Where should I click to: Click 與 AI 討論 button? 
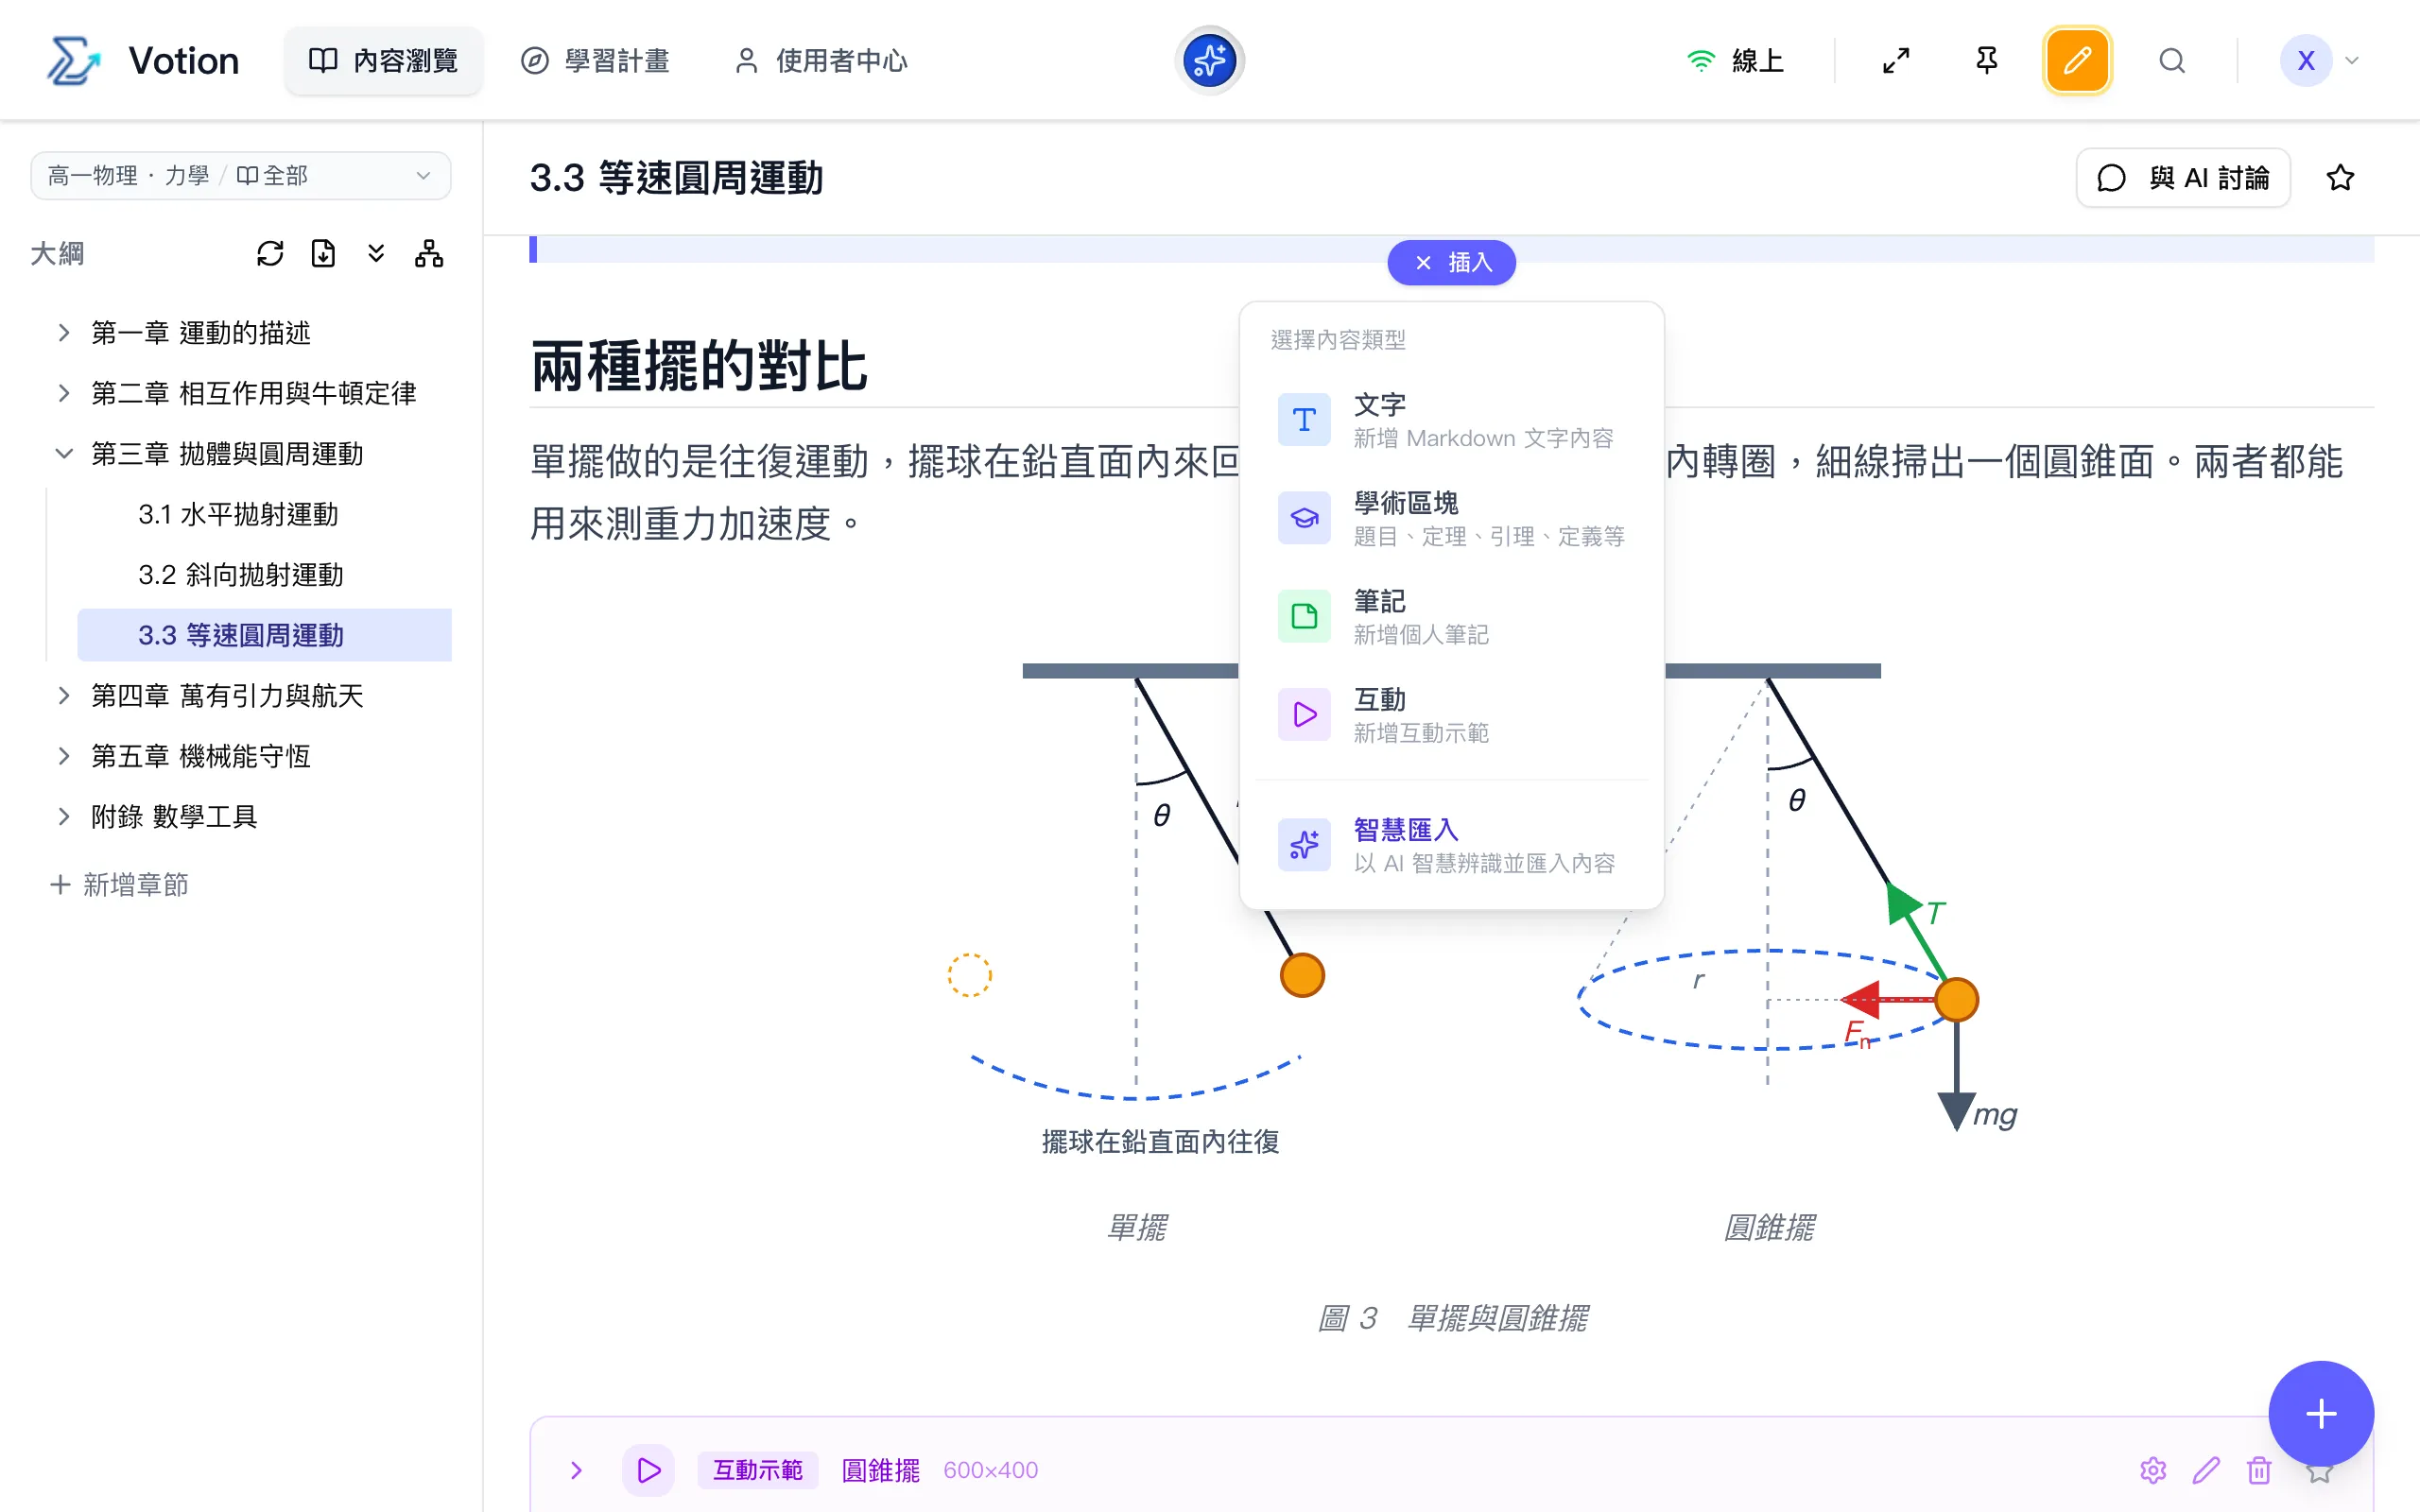click(2183, 178)
